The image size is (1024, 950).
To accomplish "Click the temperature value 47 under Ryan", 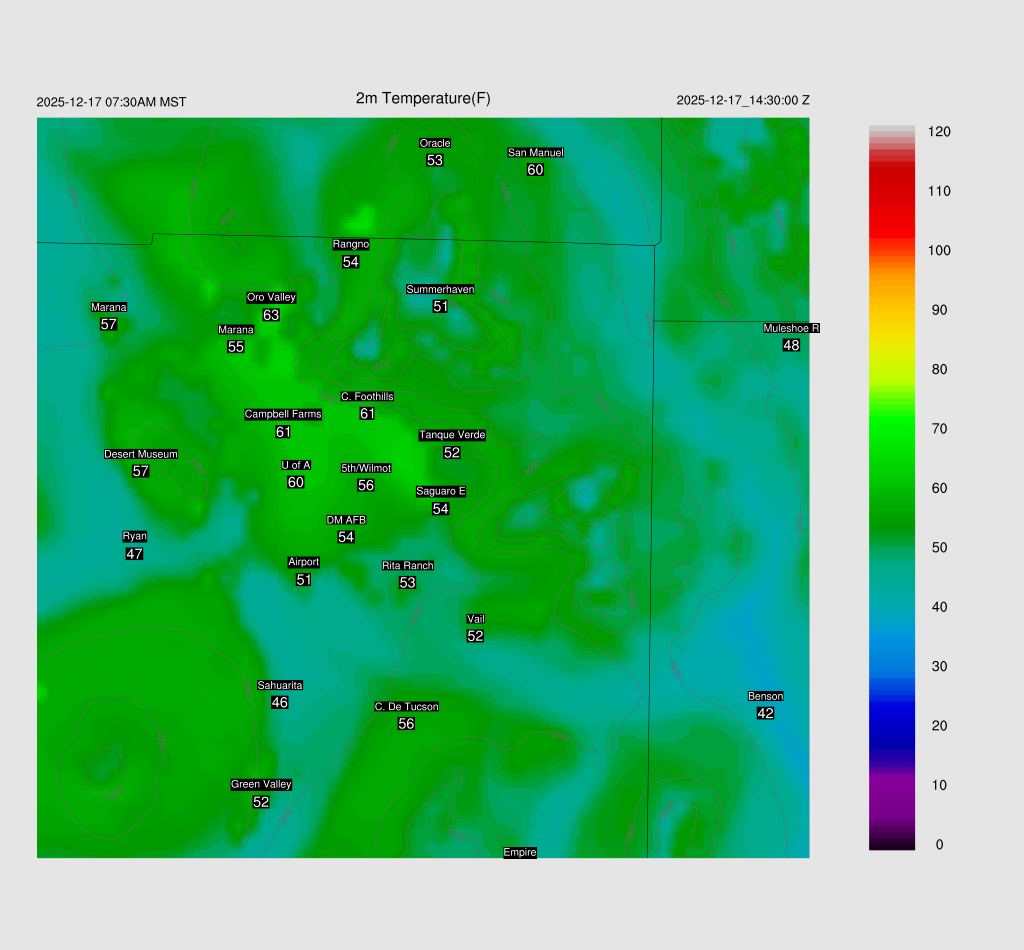I will [135, 553].
